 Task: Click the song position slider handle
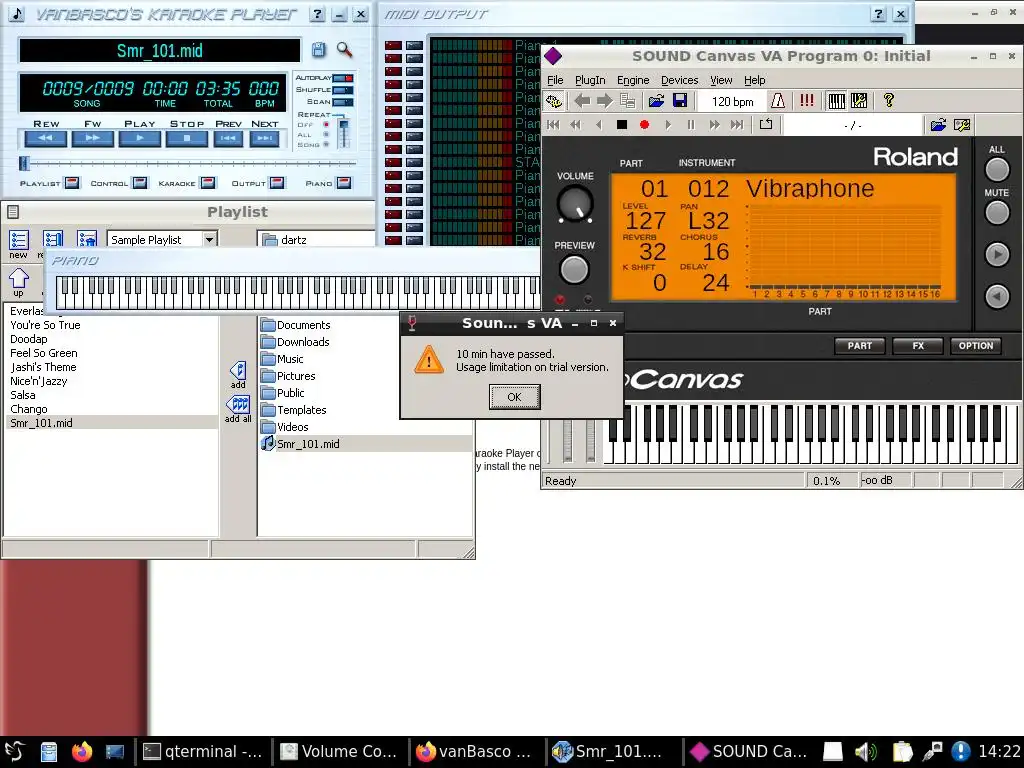(x=24, y=163)
